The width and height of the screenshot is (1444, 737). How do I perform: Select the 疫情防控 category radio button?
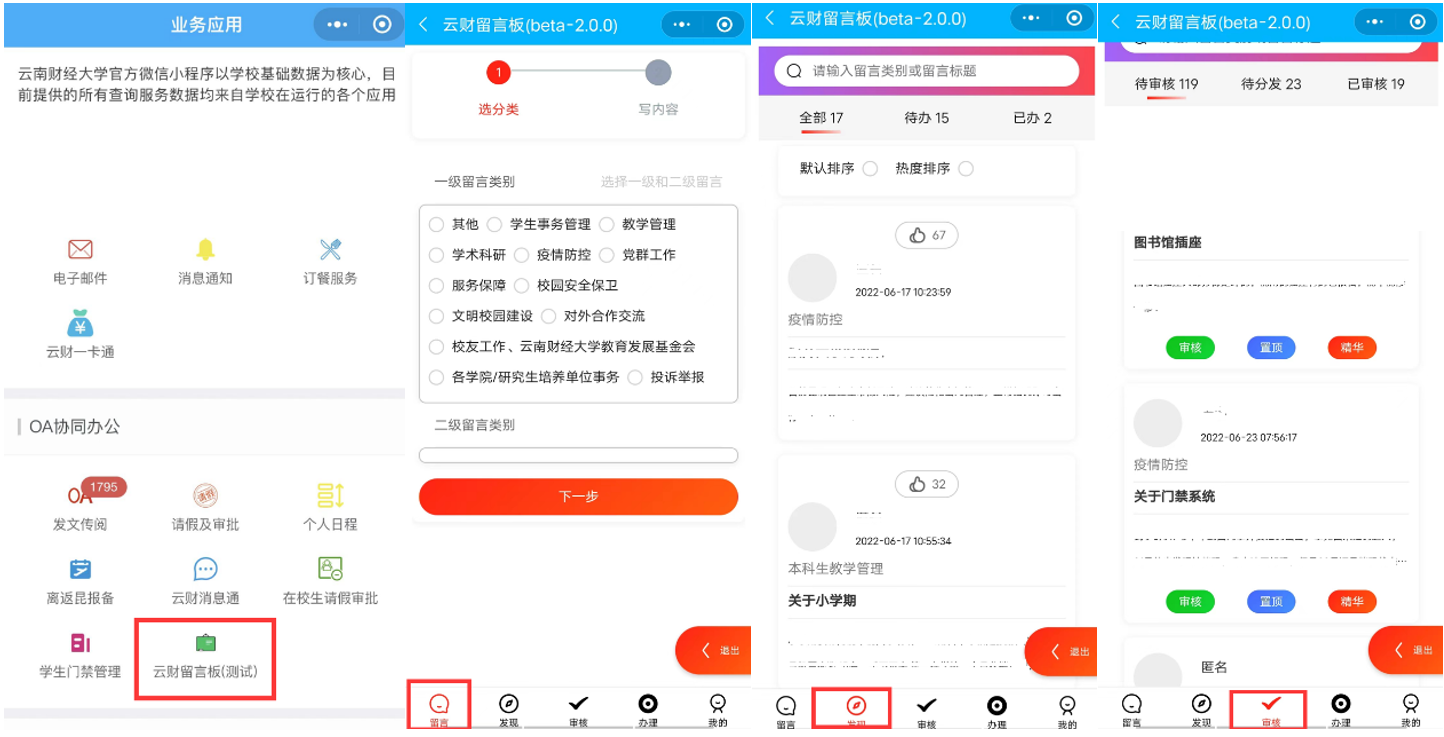click(521, 255)
